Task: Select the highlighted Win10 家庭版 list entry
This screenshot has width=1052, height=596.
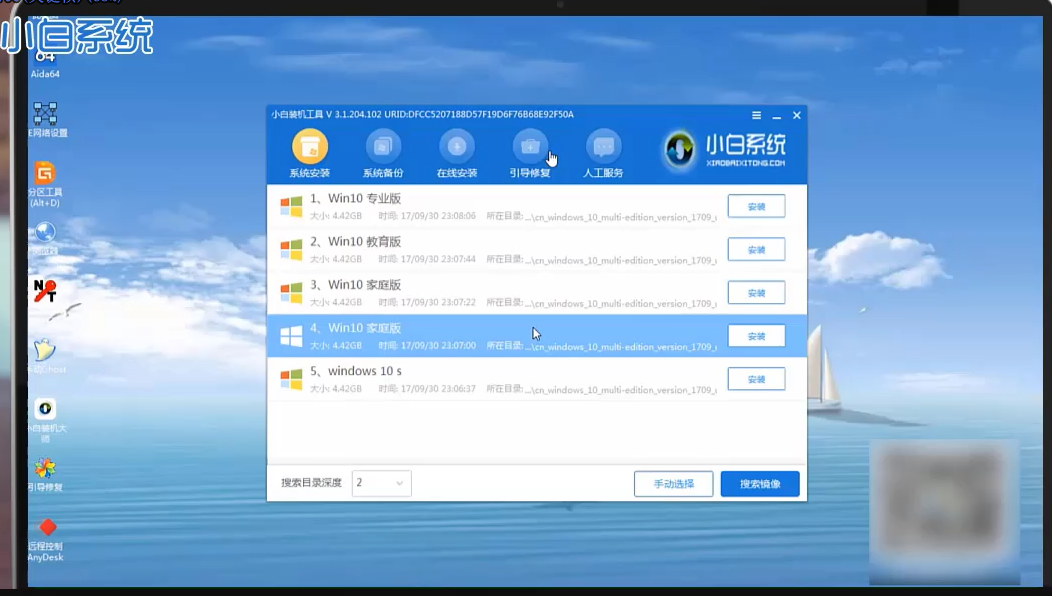Action: [x=450, y=335]
